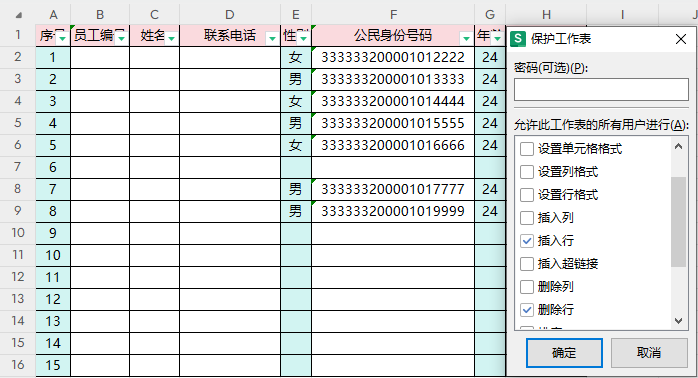
Task: Open filter dropdown for 姓名 column
Action: pyautogui.click(x=171, y=39)
